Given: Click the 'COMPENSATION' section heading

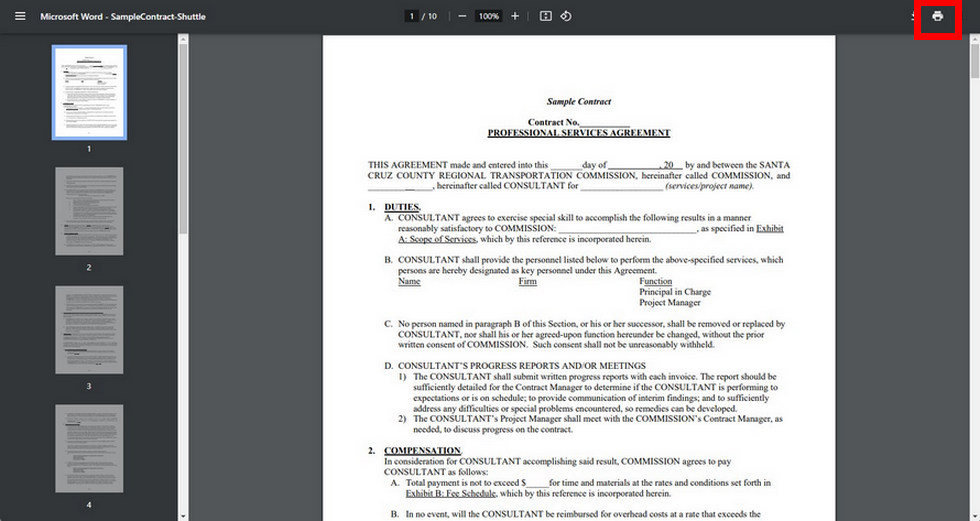Looking at the screenshot, I should [x=422, y=450].
